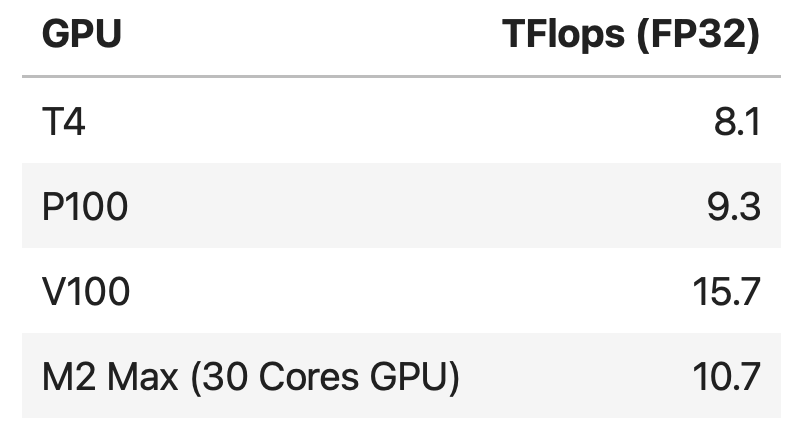This screenshot has height=430, width=796.
Task: Click the closing parenthesis after GPU in last row
Action: pyautogui.click(x=453, y=377)
